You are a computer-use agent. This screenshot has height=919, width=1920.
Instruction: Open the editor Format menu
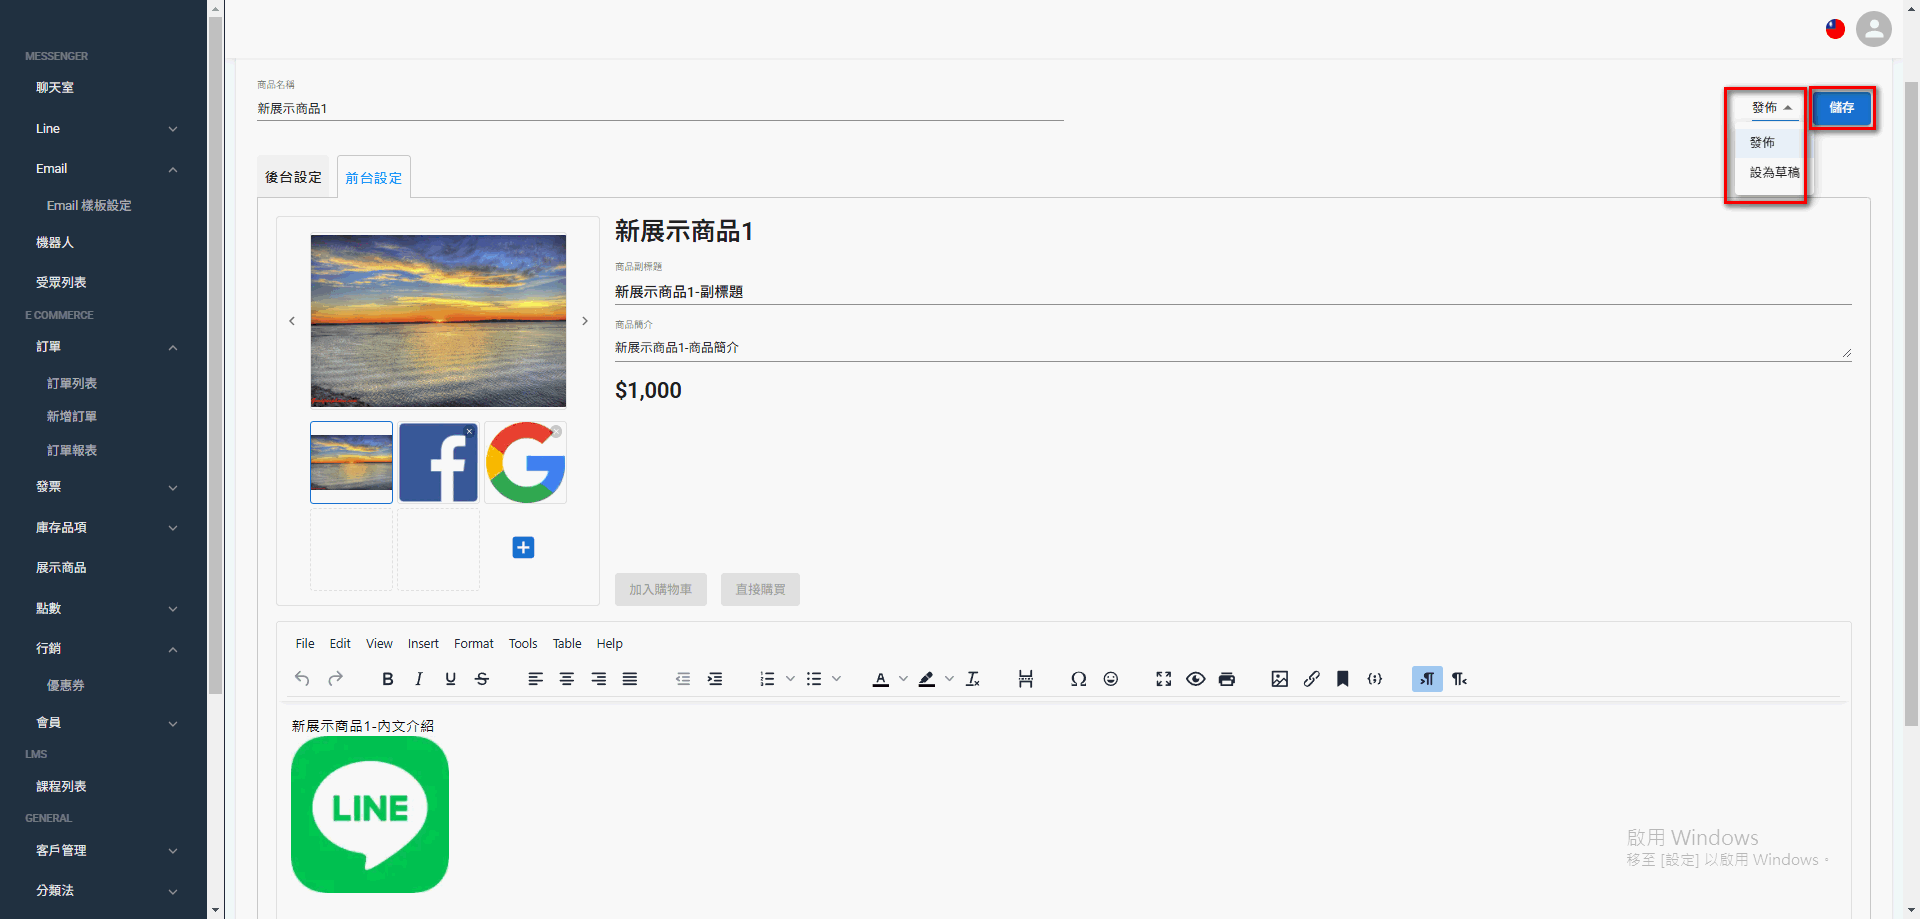point(474,644)
